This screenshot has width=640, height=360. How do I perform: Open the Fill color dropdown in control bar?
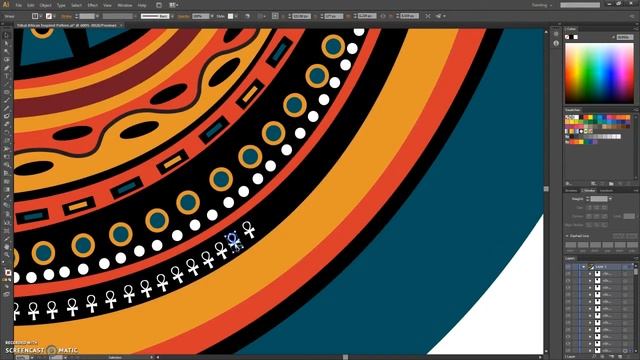click(40, 16)
